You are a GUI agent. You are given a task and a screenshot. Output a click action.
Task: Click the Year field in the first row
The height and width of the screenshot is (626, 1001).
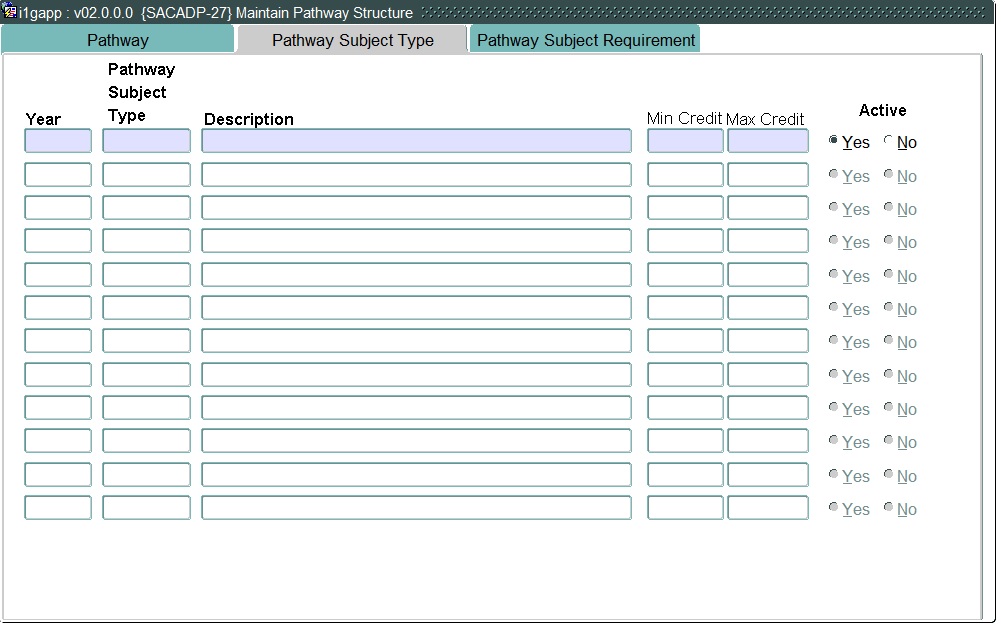tap(58, 141)
